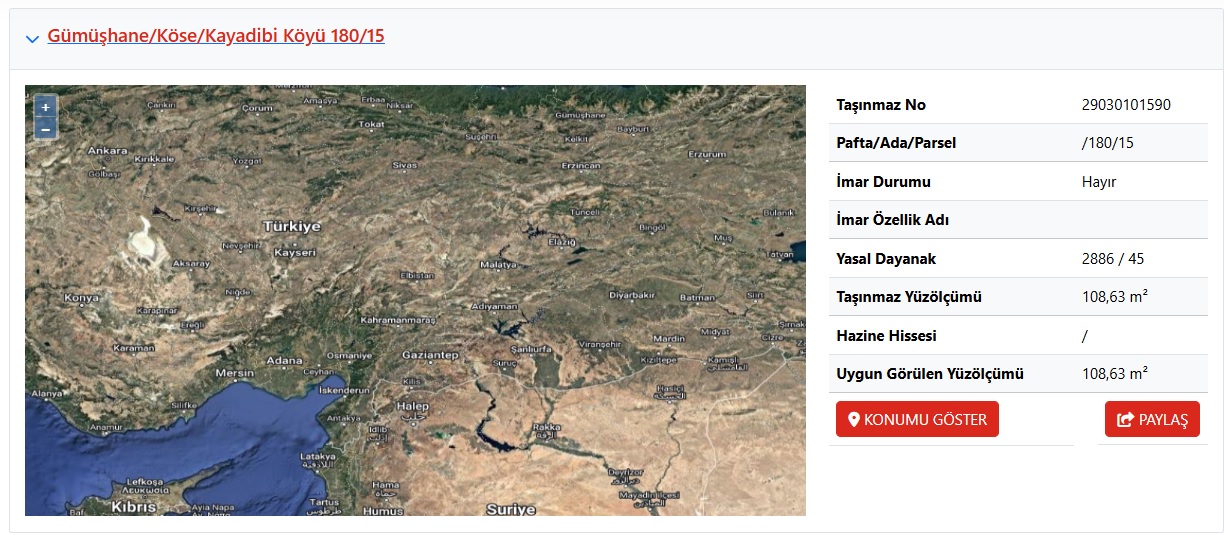Screen dimensions: 1224x535
Task: Click Diyarbakır on the map
Action: click(x=632, y=295)
